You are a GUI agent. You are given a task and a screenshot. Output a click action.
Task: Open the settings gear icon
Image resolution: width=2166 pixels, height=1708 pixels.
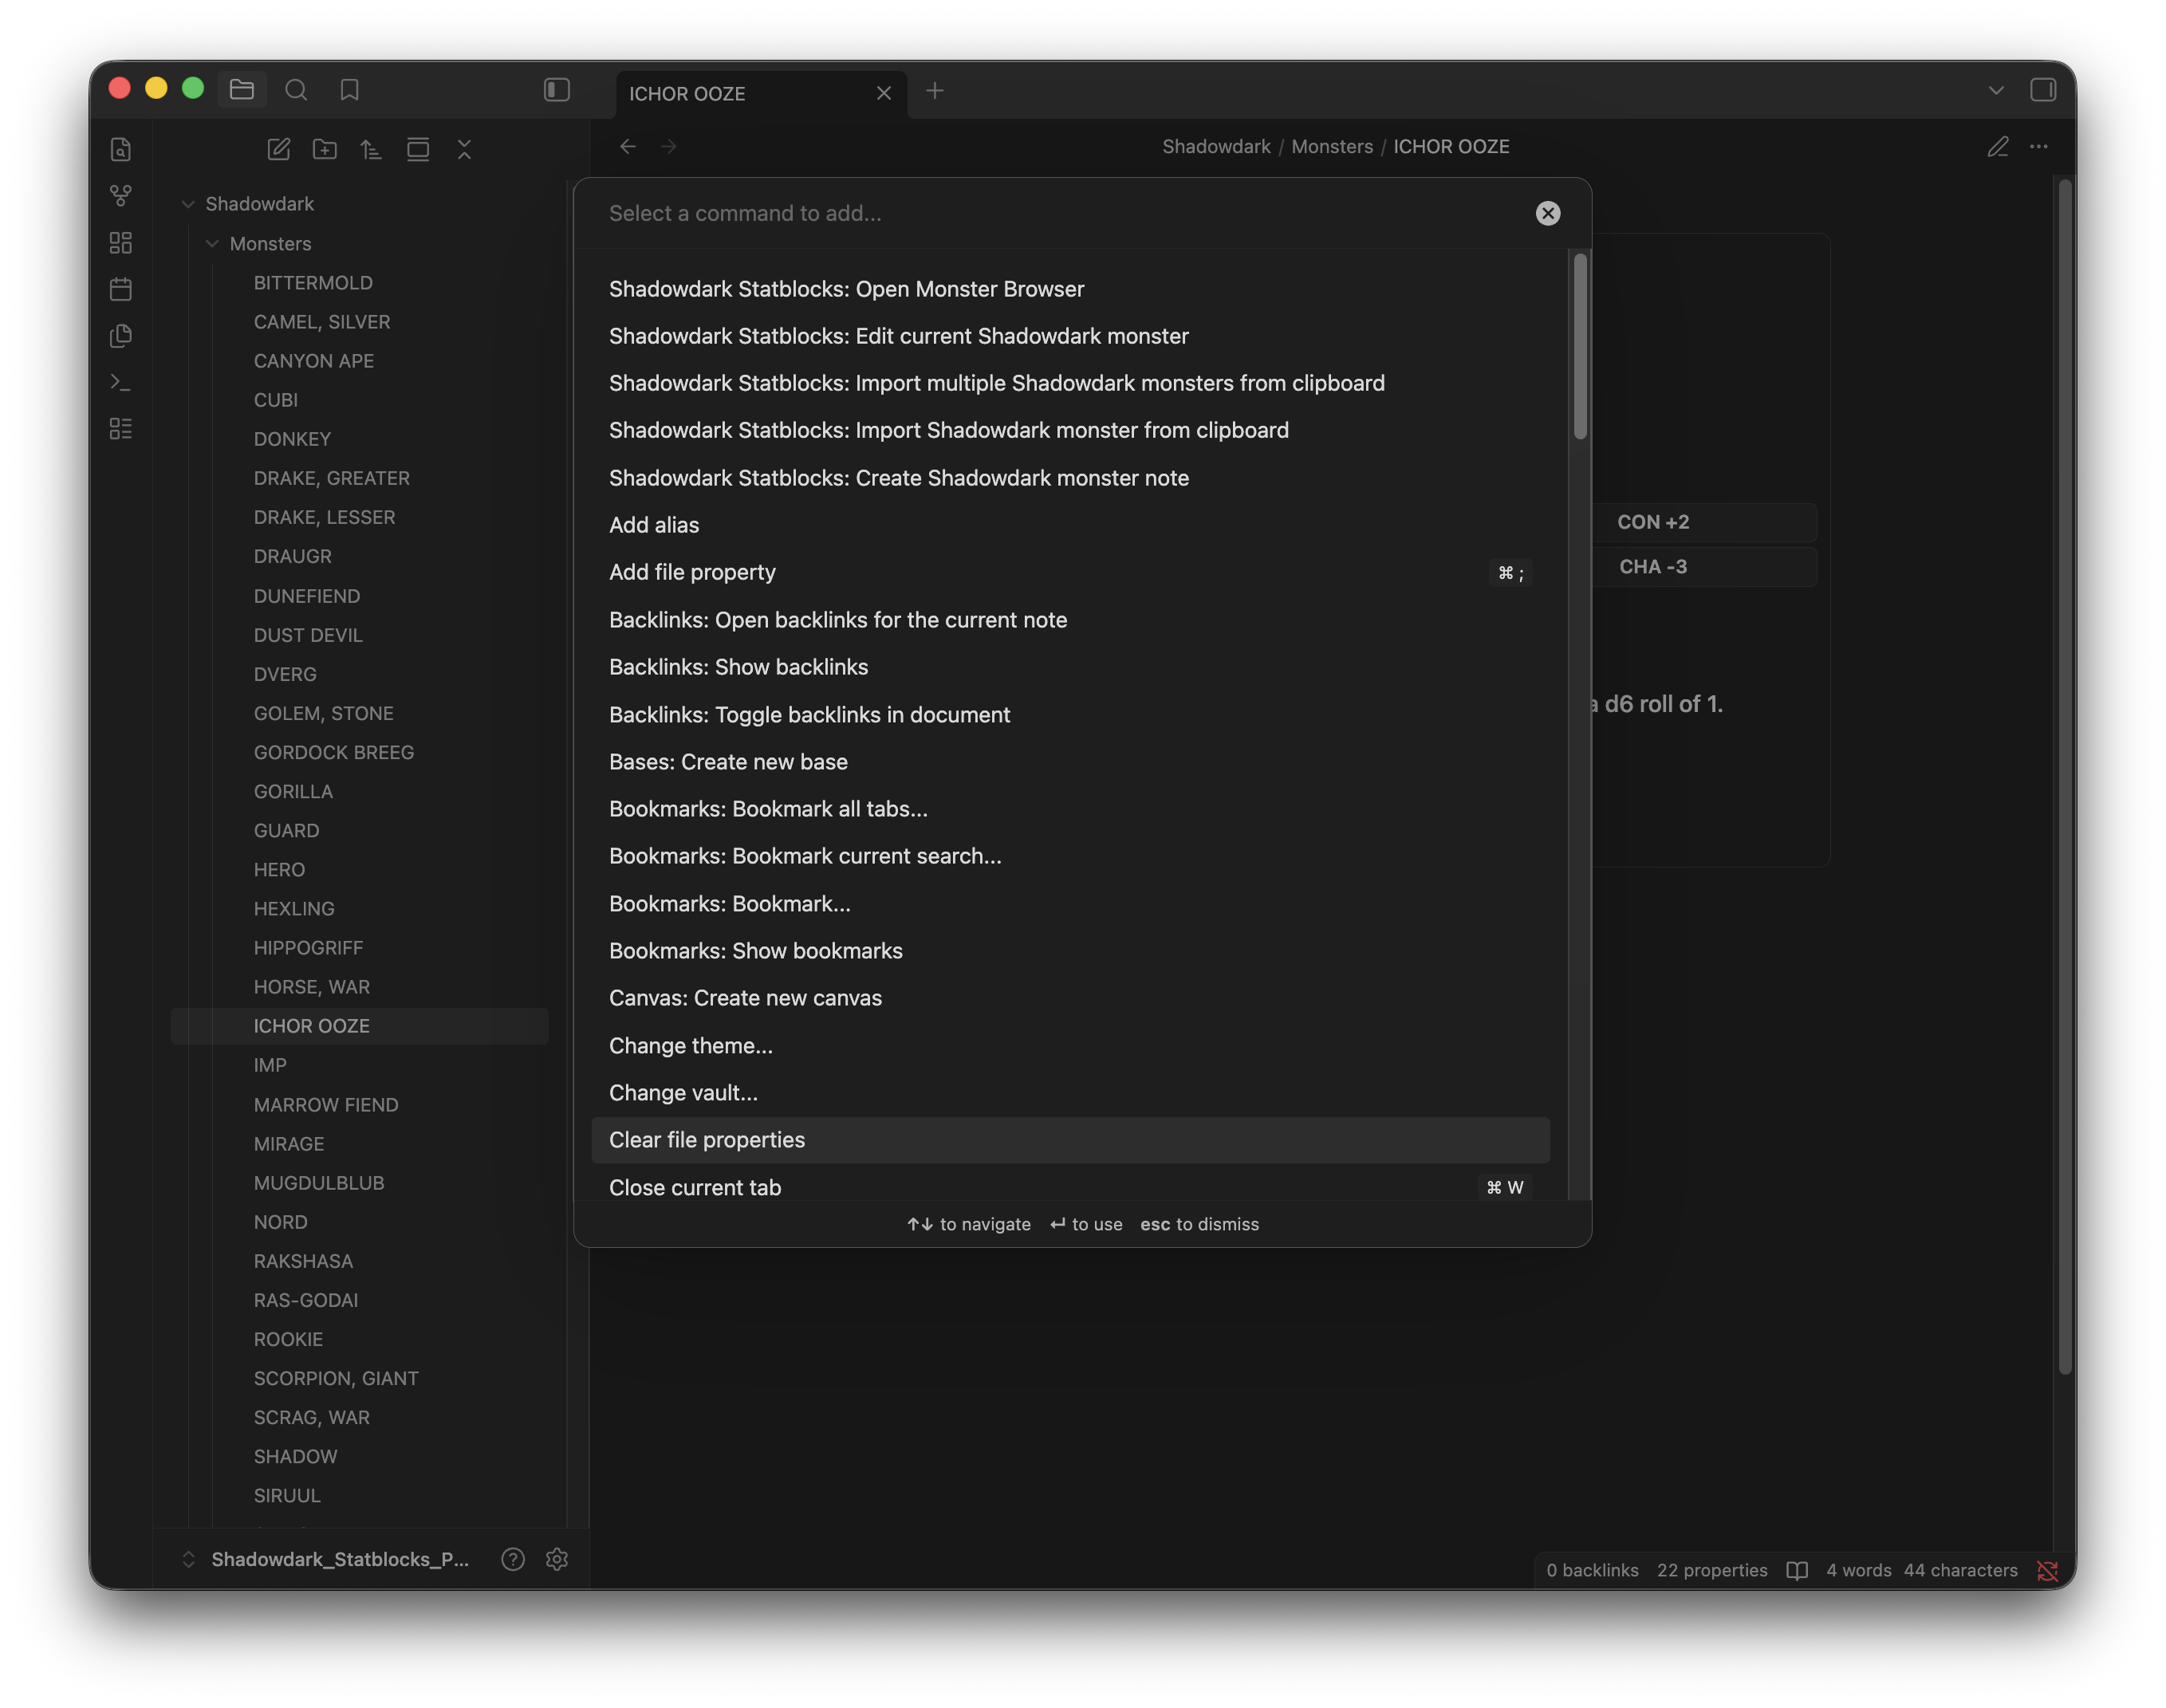[557, 1559]
